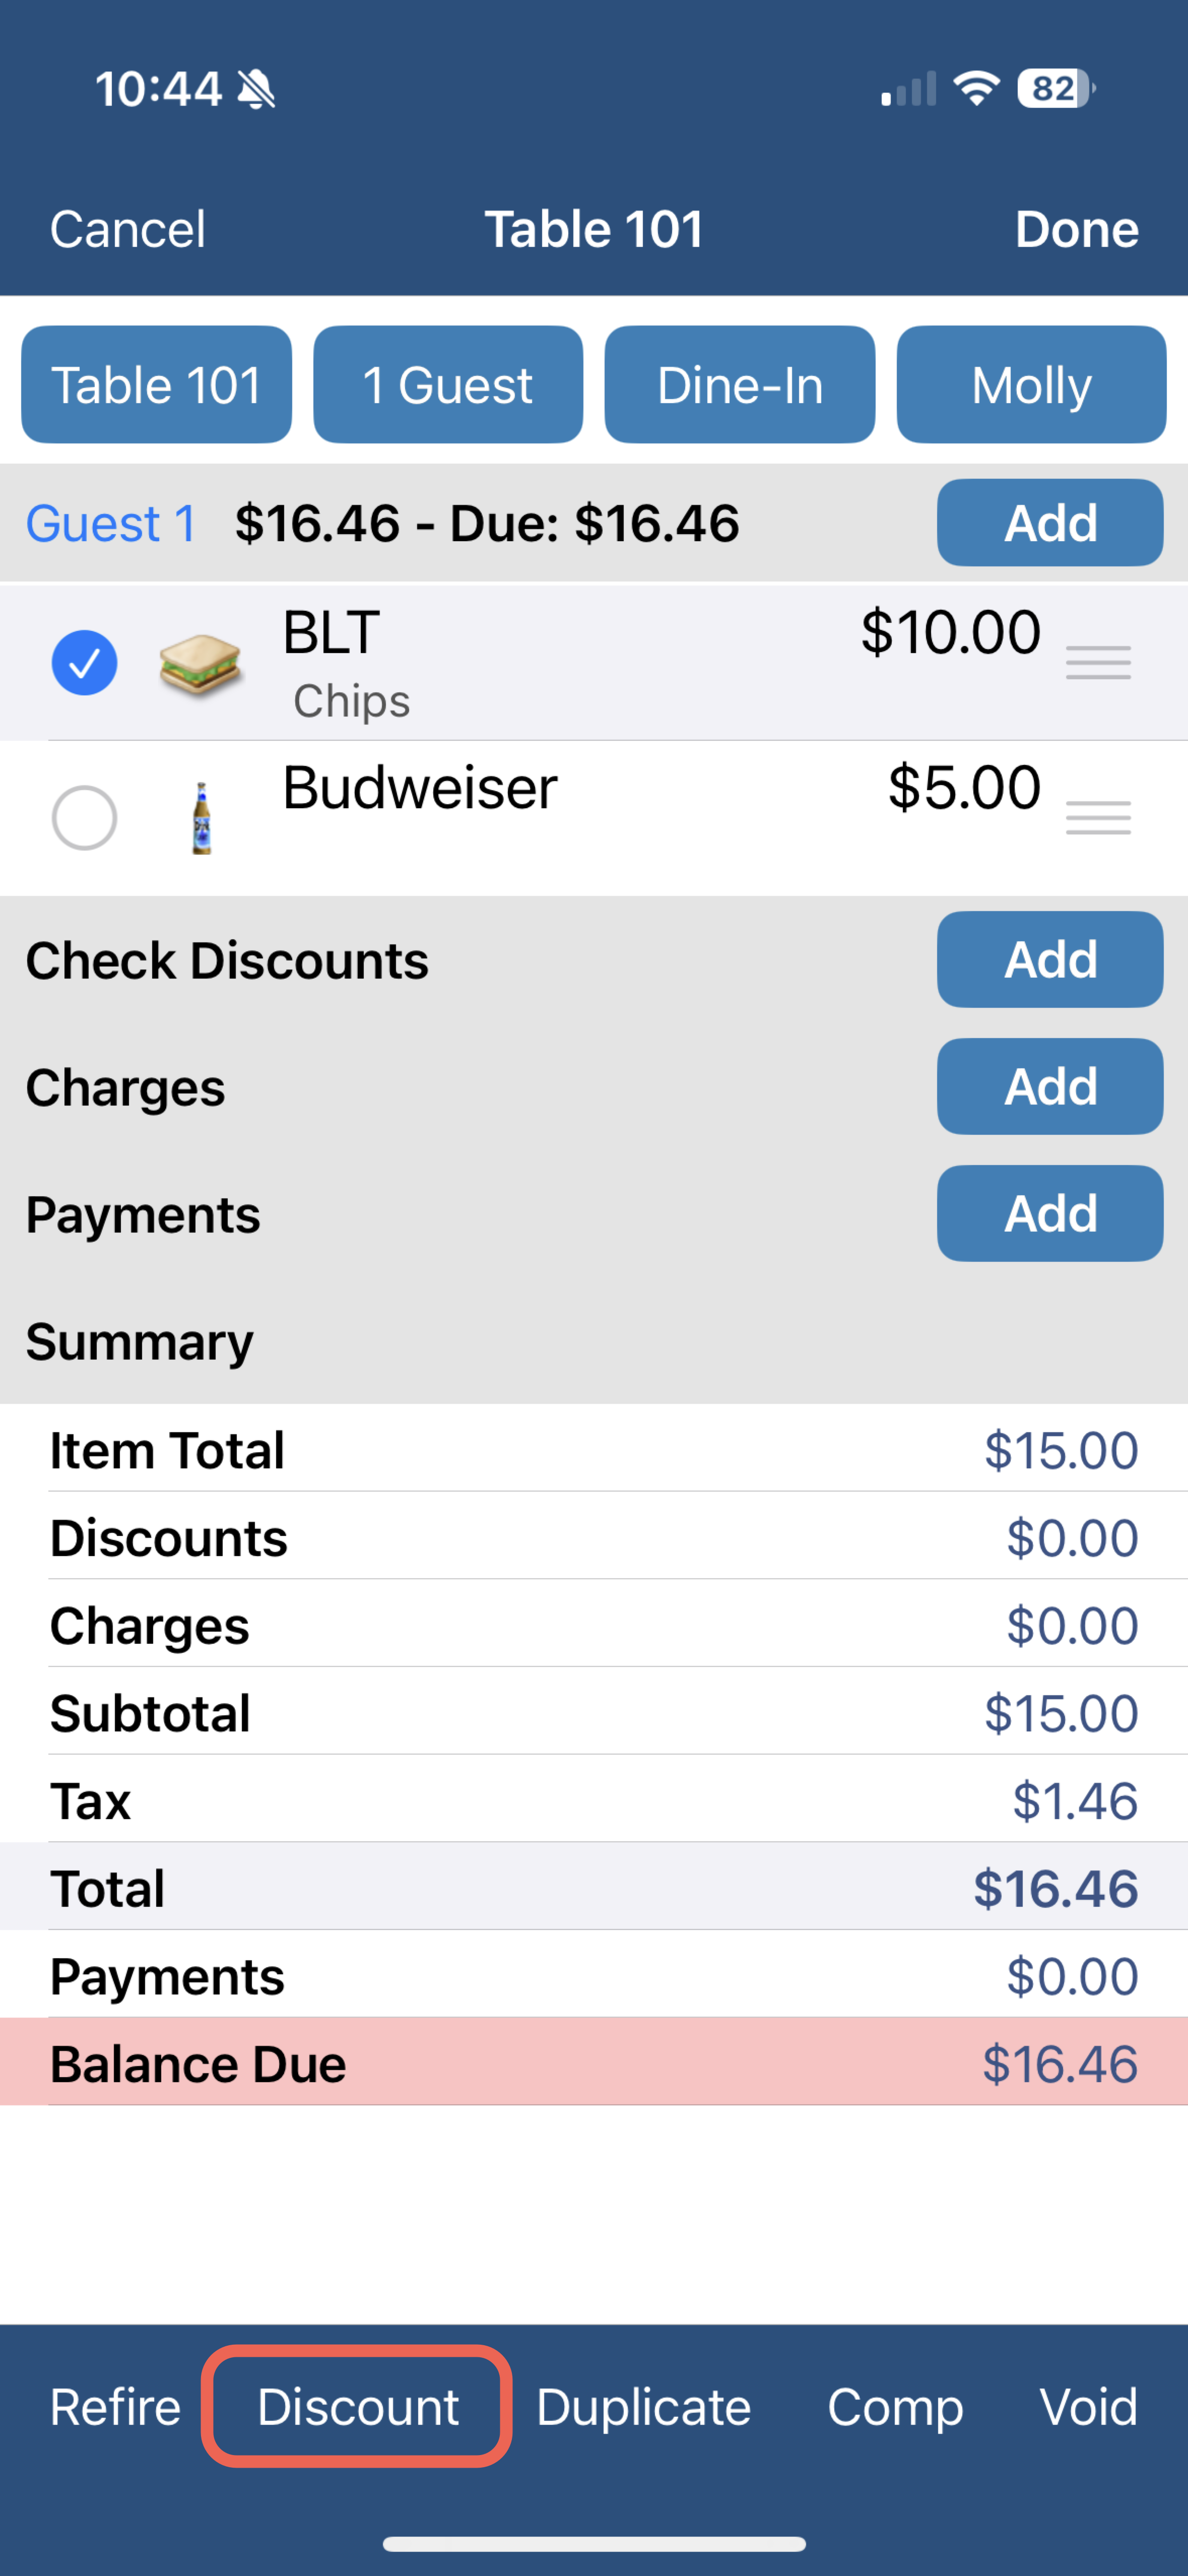This screenshot has width=1188, height=2576.
Task: Tap the Wi-Fi icon in status bar
Action: tap(976, 88)
